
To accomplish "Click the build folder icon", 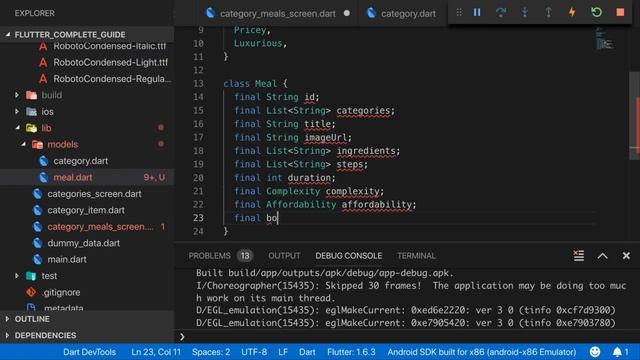I will 31,95.
